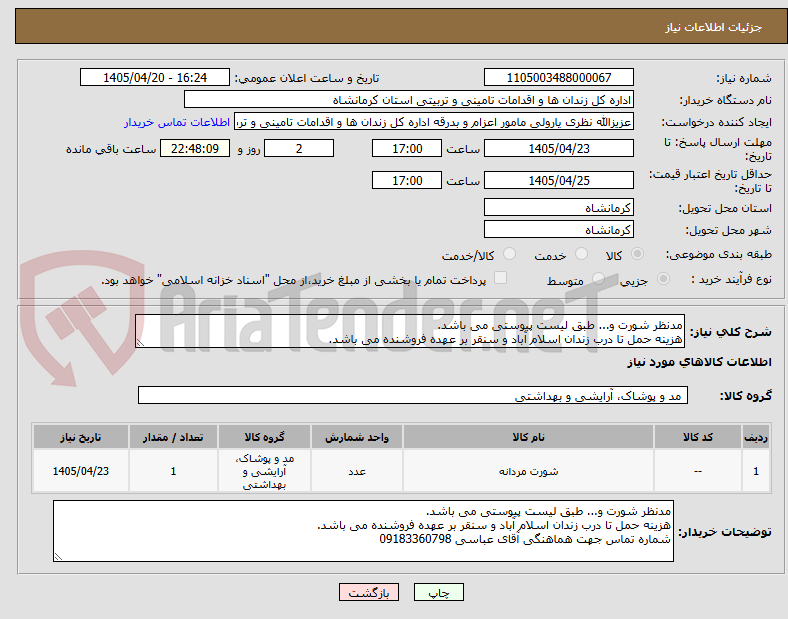
Task: Click the resize handle of buyer notes box
Action: pyautogui.click(x=58, y=556)
